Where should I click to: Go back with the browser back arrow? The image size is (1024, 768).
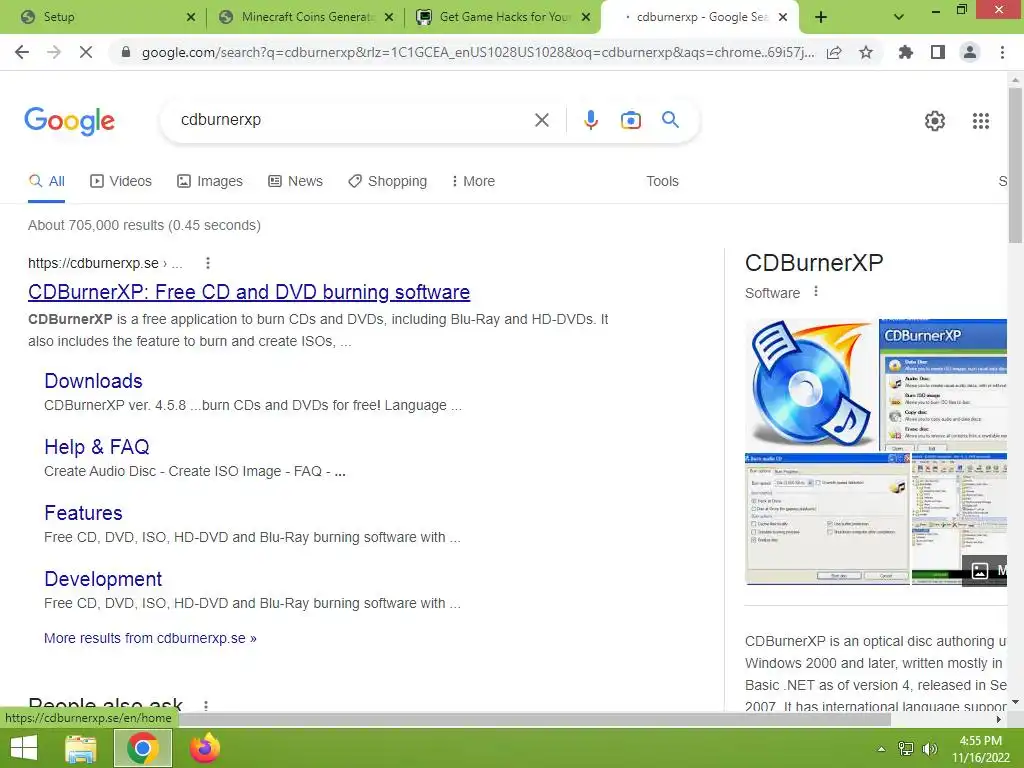(22, 52)
